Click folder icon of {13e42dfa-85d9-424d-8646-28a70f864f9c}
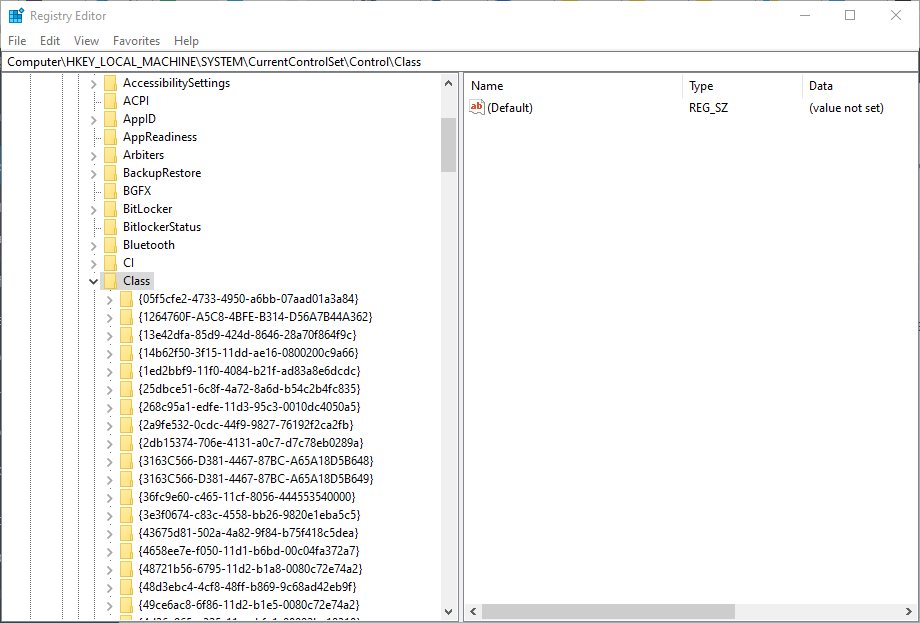The height and width of the screenshot is (623, 920). [x=126, y=335]
